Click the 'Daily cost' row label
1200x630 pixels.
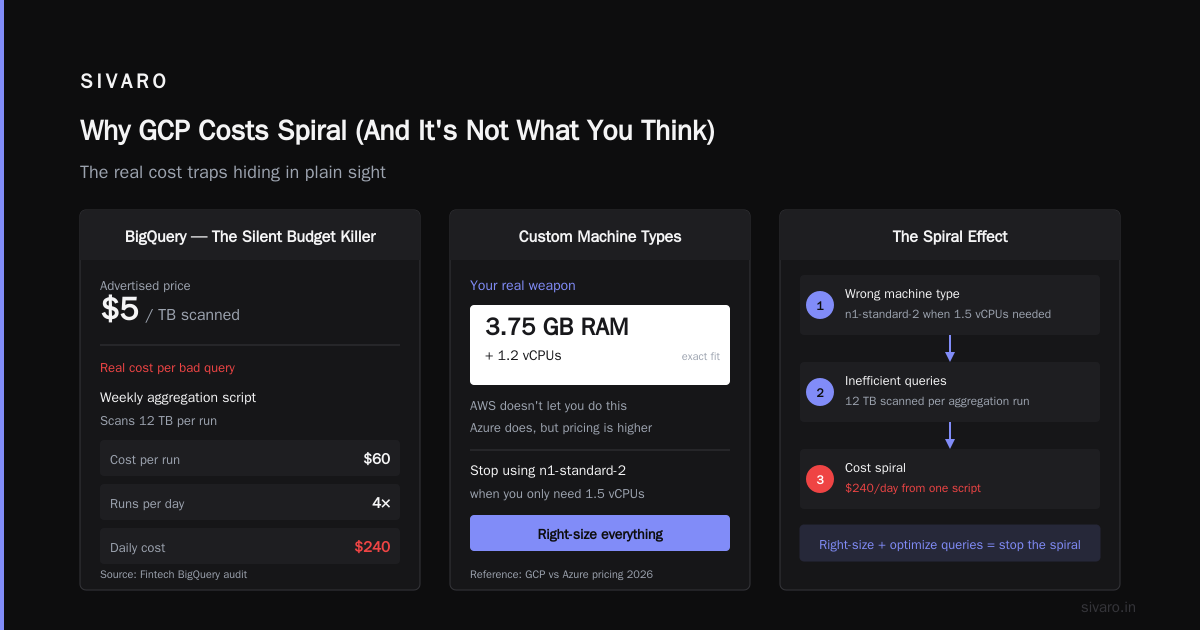point(138,548)
